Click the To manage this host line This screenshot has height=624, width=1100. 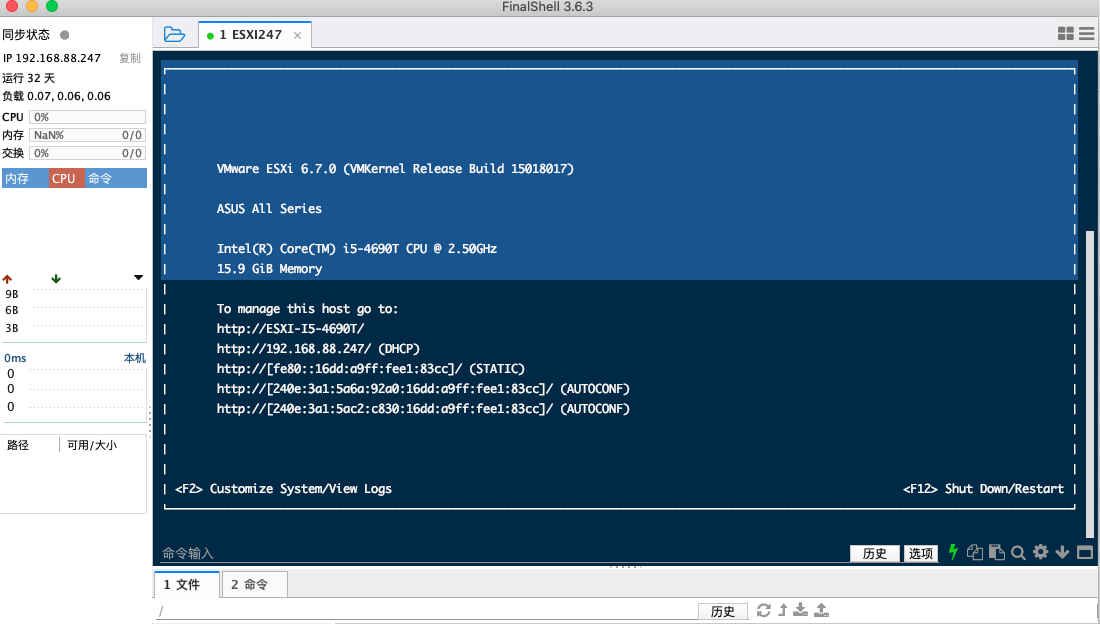[x=307, y=309]
